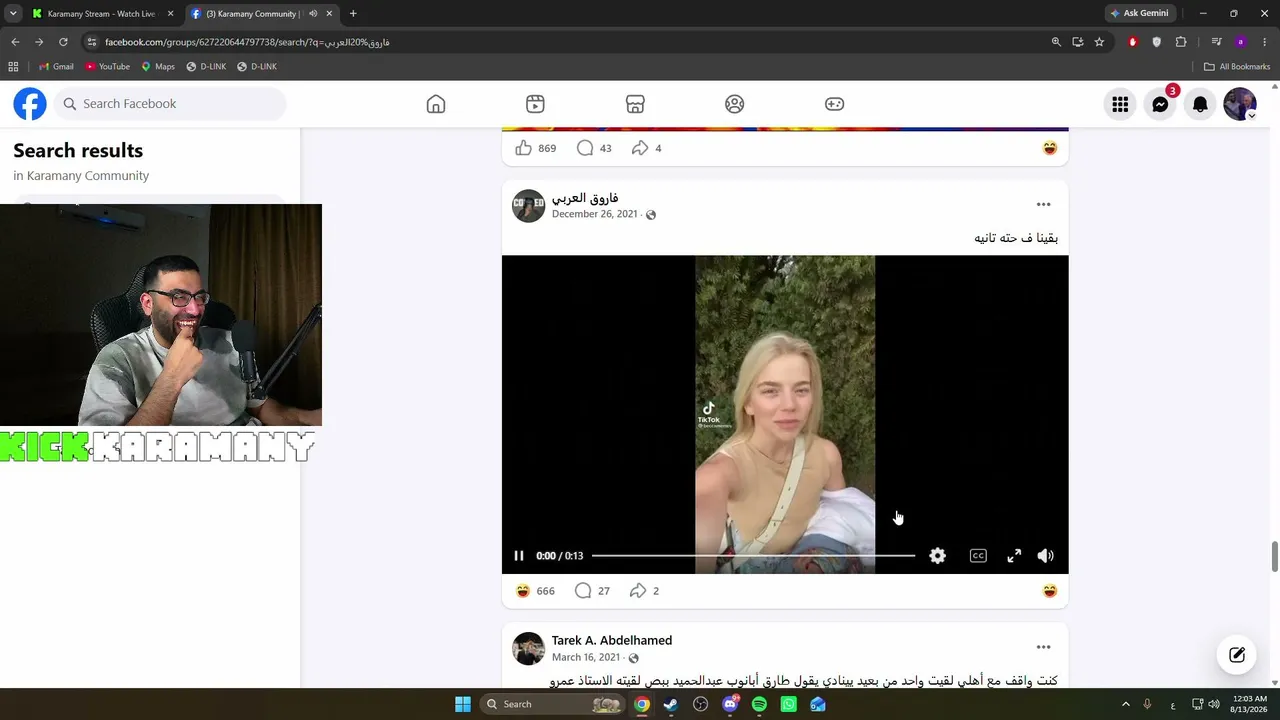
Task: Open the December 26, 2021 post date
Action: (x=594, y=214)
